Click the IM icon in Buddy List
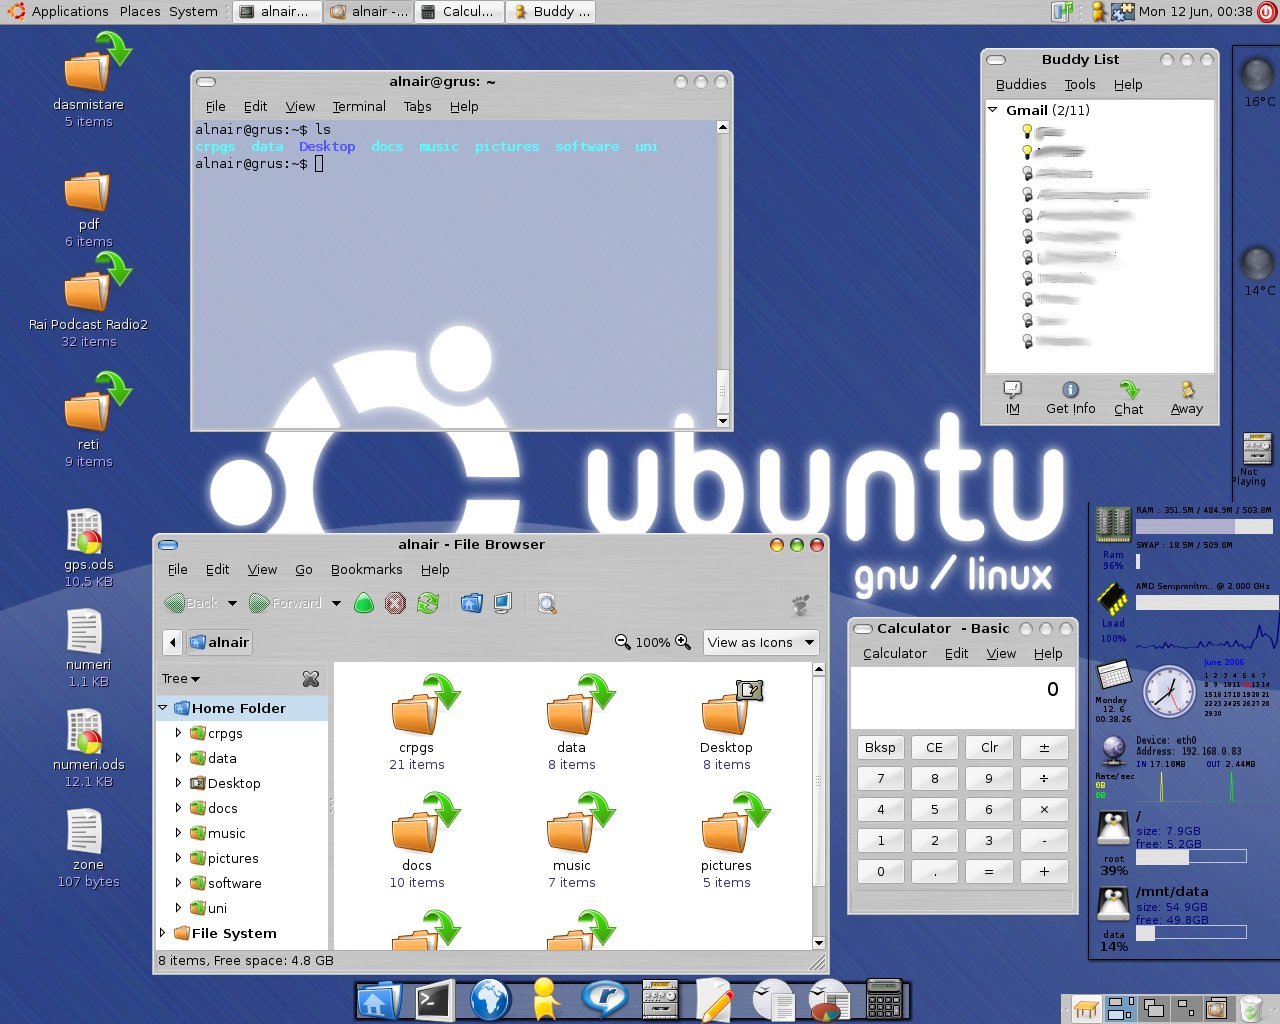This screenshot has width=1280, height=1024. point(1013,390)
